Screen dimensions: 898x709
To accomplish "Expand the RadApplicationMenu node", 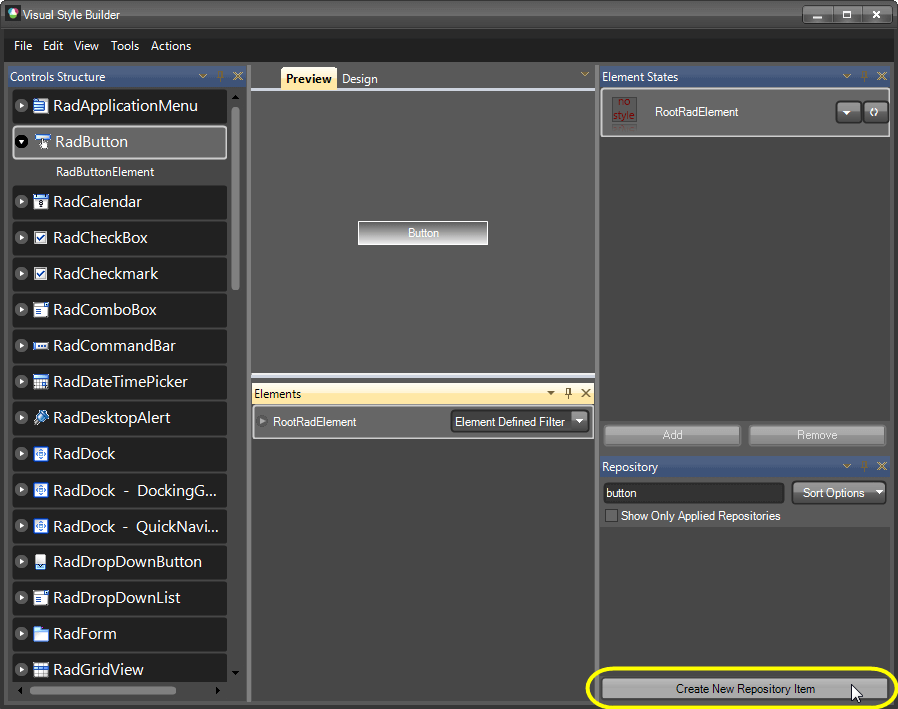I will coord(21,106).
